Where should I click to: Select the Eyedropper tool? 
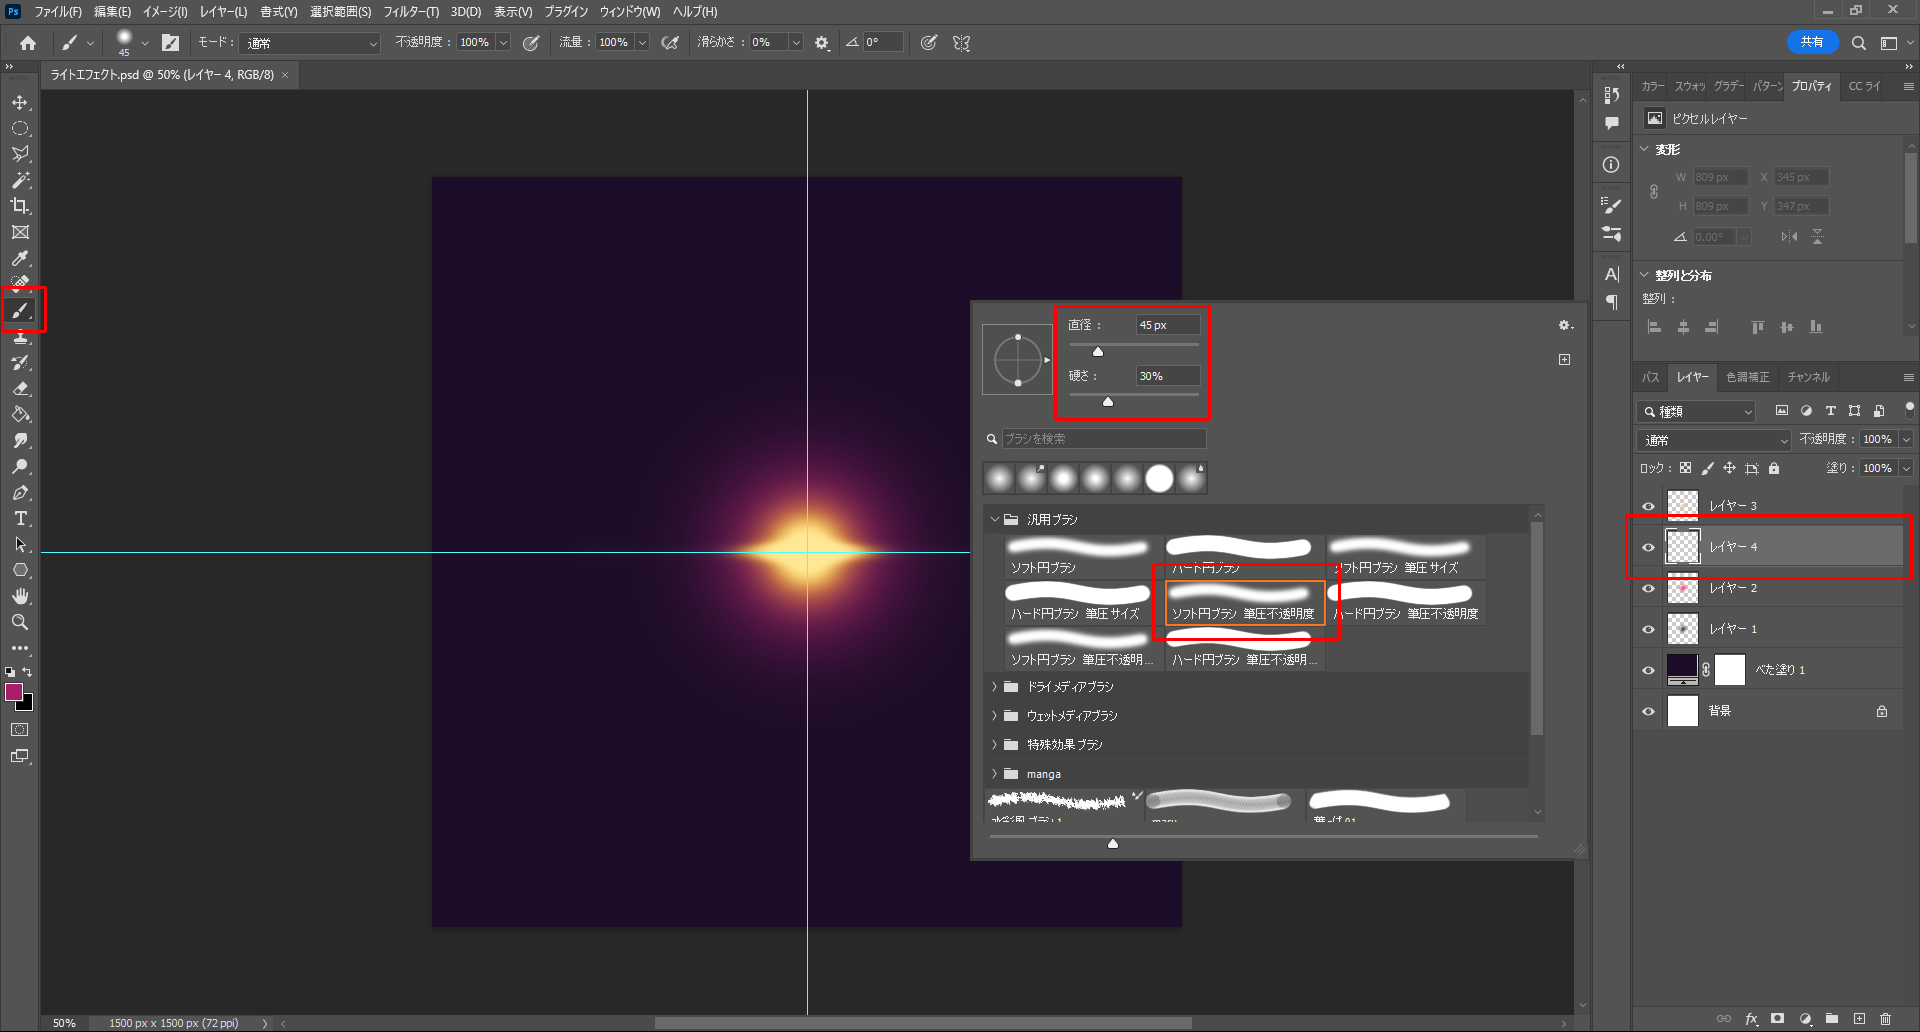pos(20,259)
